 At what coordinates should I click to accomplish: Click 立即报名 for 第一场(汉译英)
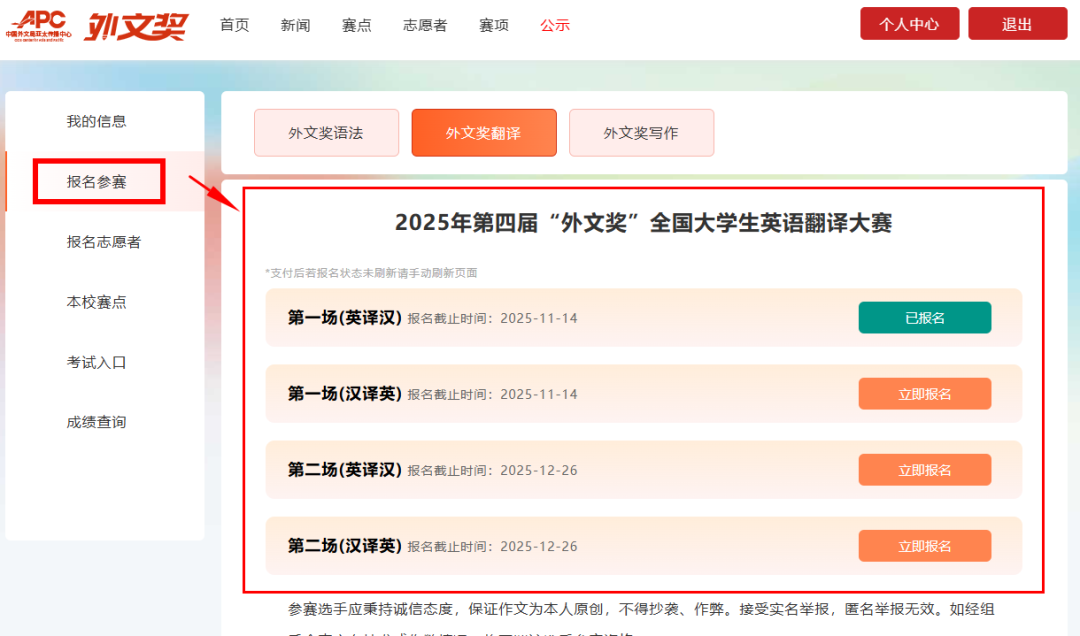(924, 393)
